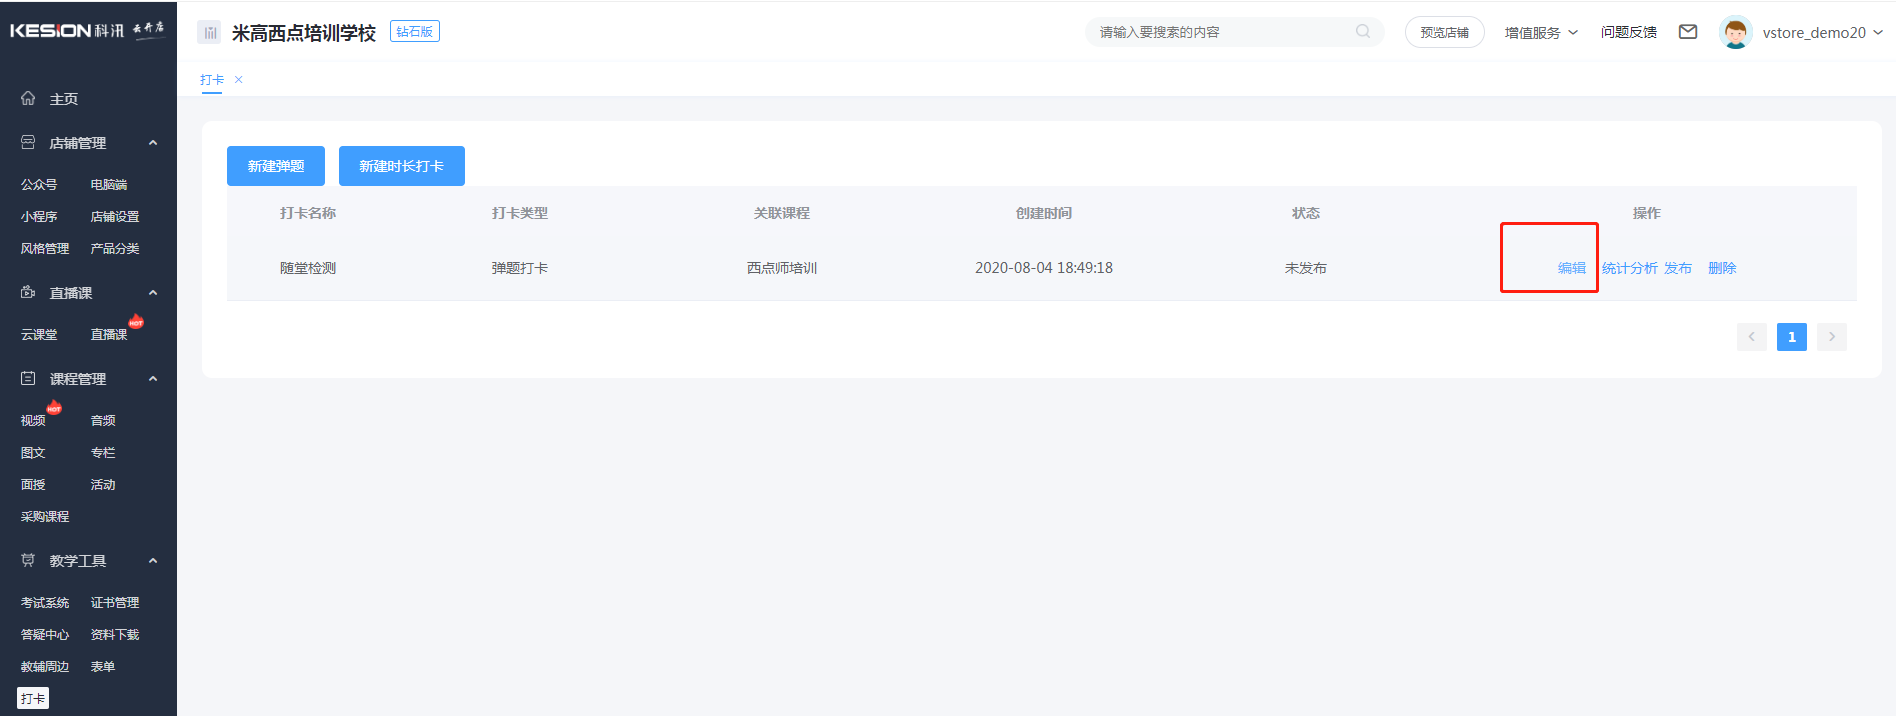Screen dimensions: 1896x716
Task: Delete 随堂检测 using 删除 link
Action: pos(1721,268)
